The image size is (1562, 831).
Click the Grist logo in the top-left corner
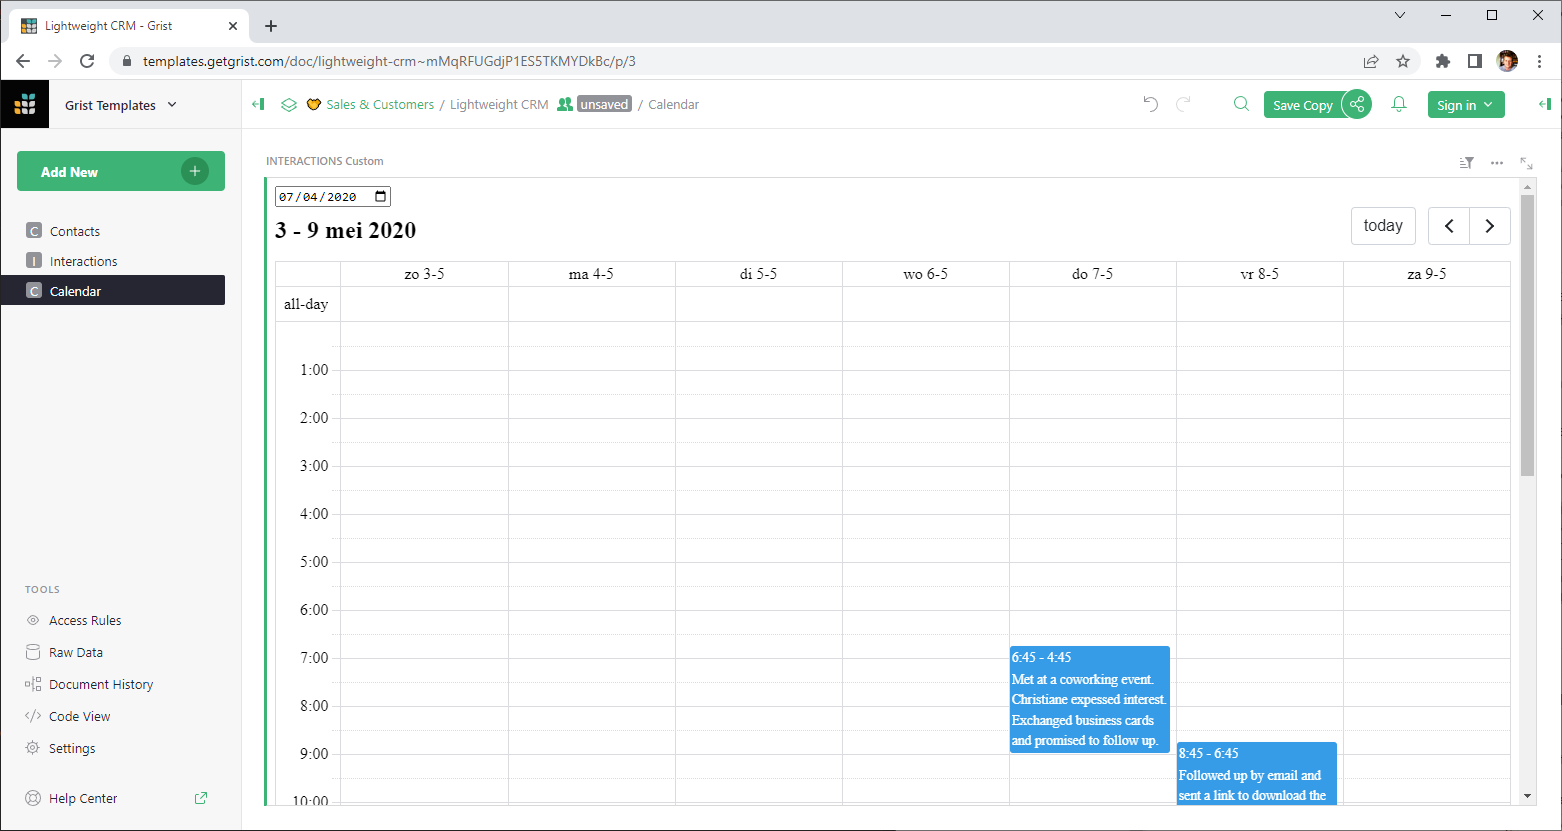point(25,104)
